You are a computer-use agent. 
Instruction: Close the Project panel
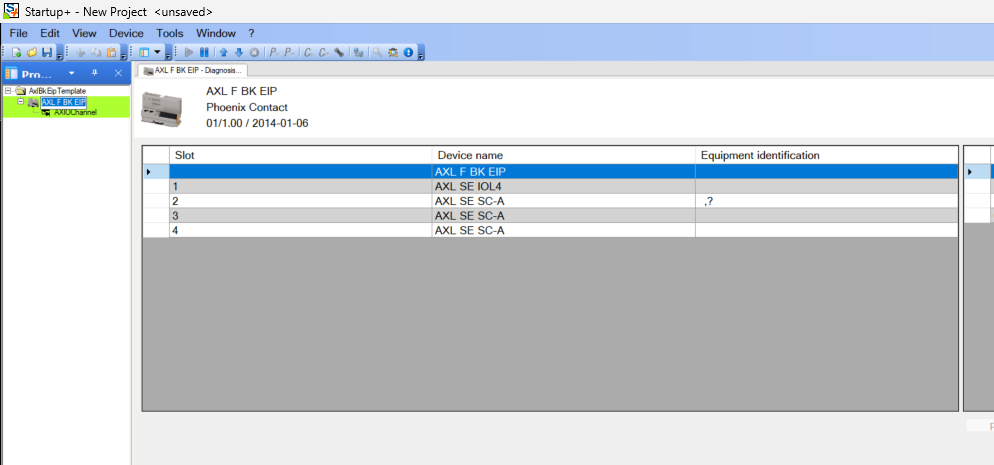pos(118,73)
